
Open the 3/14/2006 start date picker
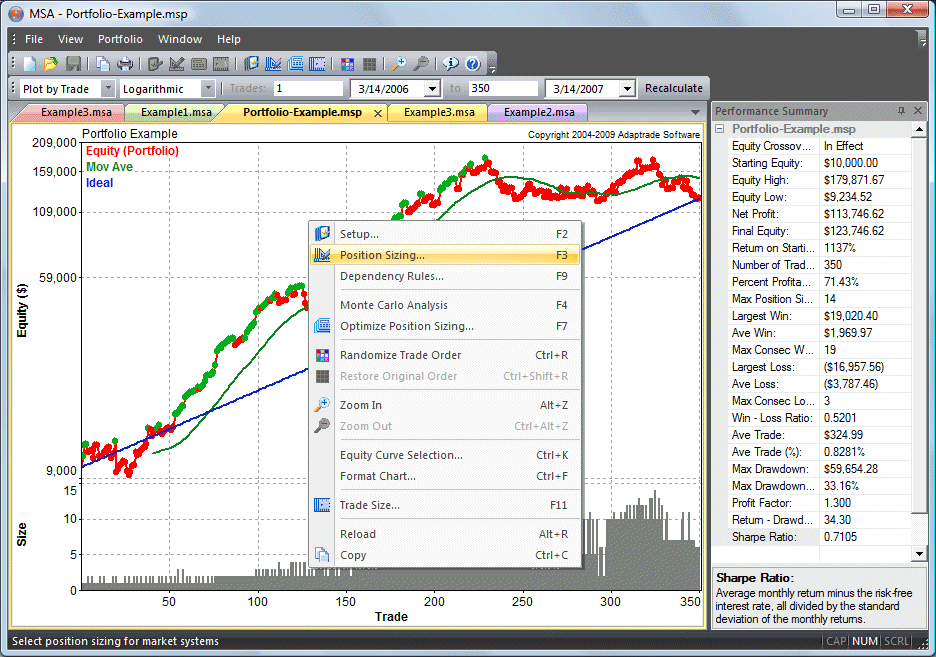(x=432, y=89)
